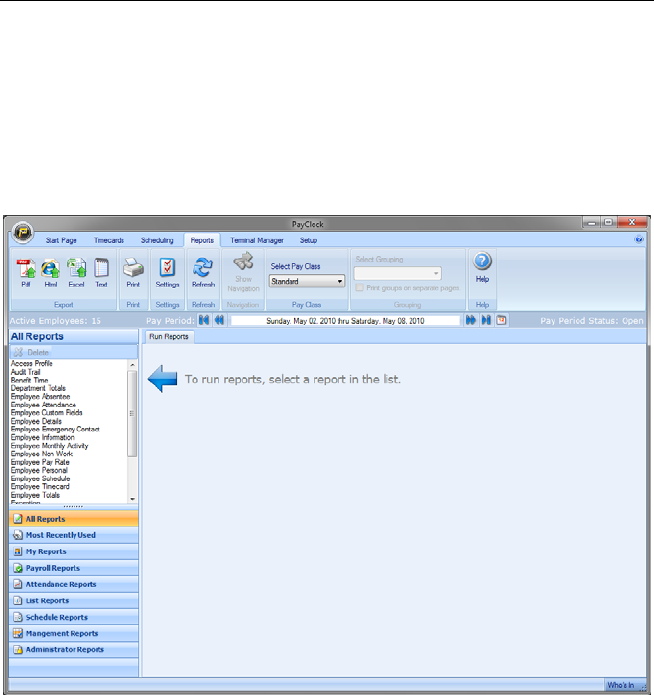
Task: Select the Employee Personal report
Action: pos(39,470)
